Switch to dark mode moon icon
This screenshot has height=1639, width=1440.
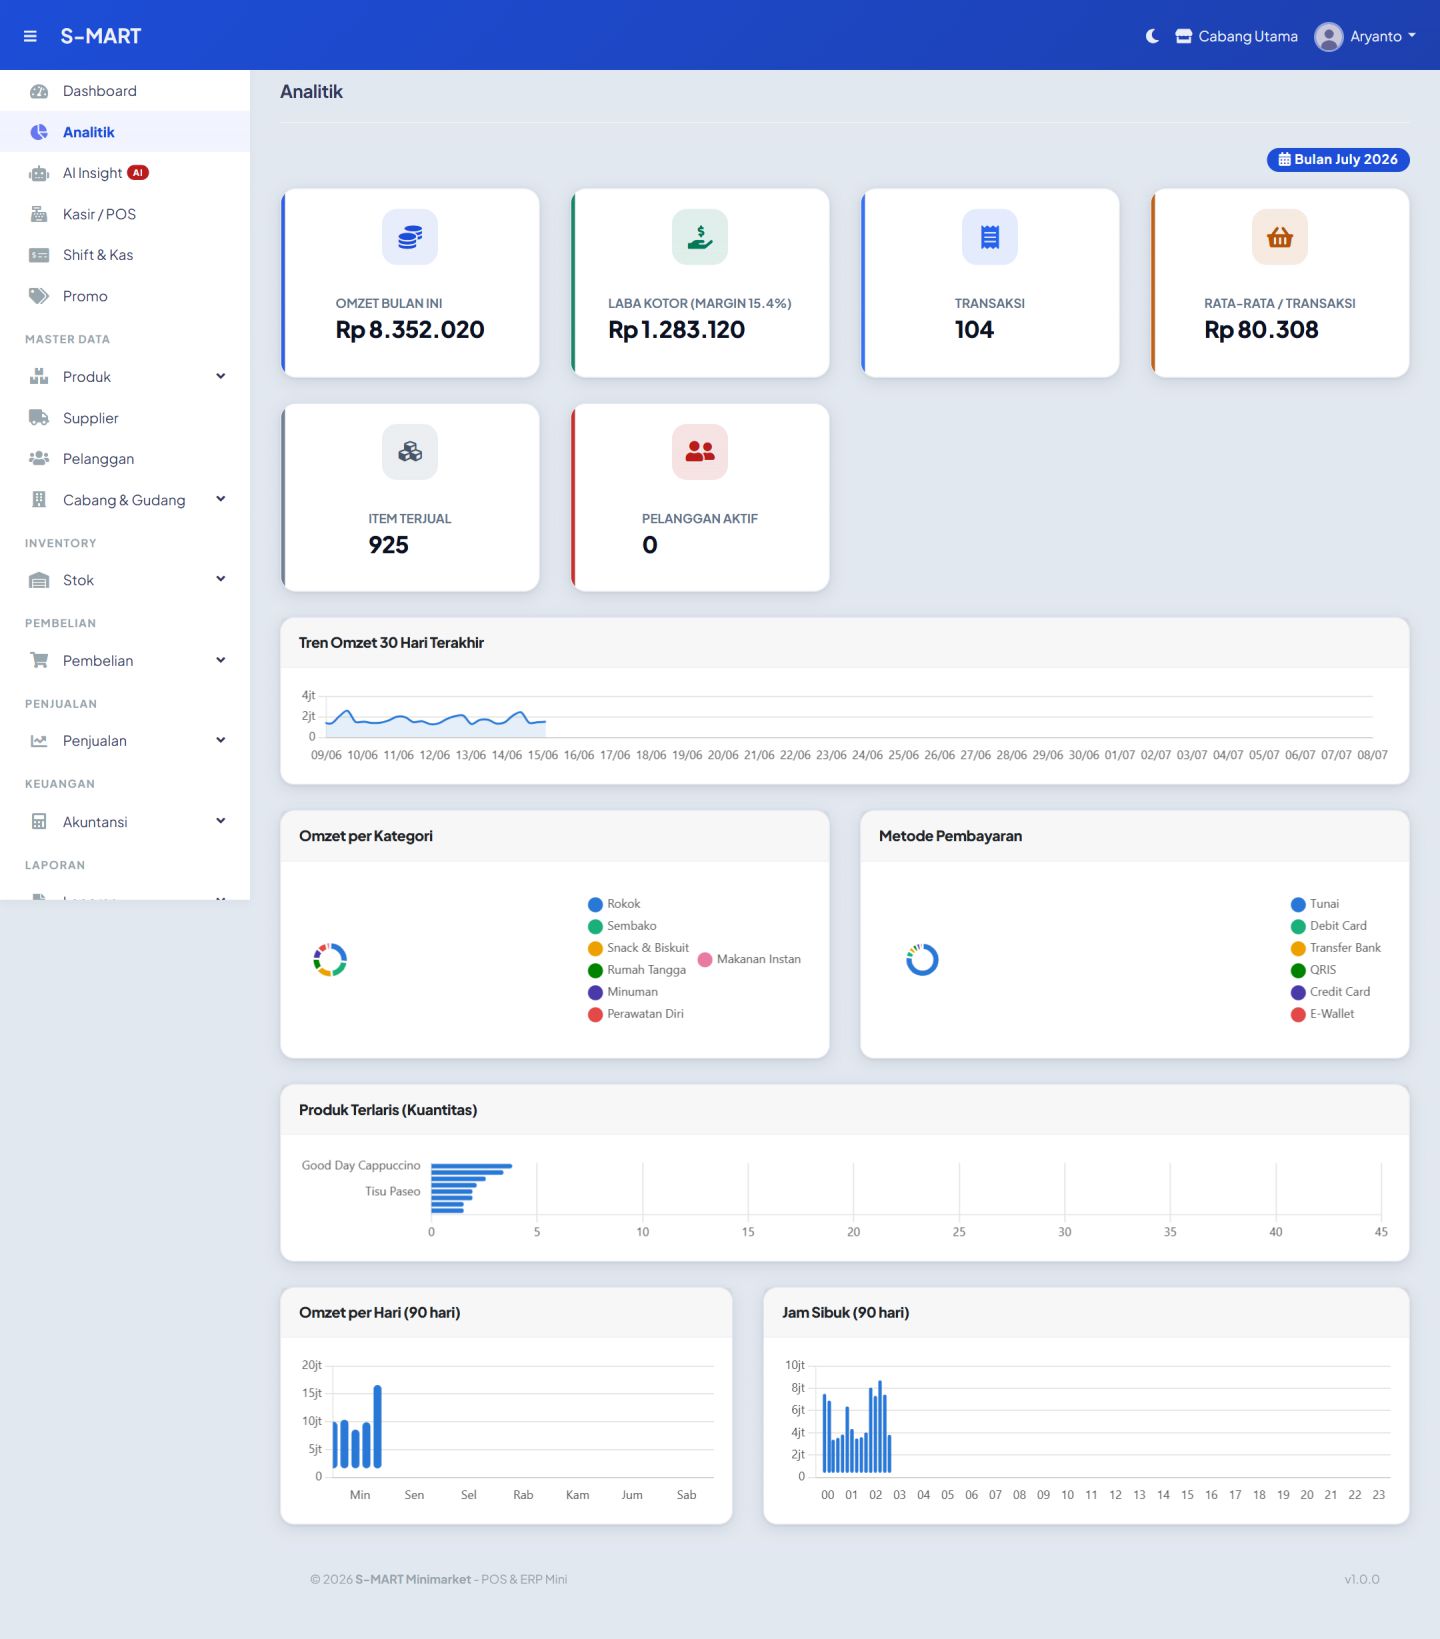1152,36
